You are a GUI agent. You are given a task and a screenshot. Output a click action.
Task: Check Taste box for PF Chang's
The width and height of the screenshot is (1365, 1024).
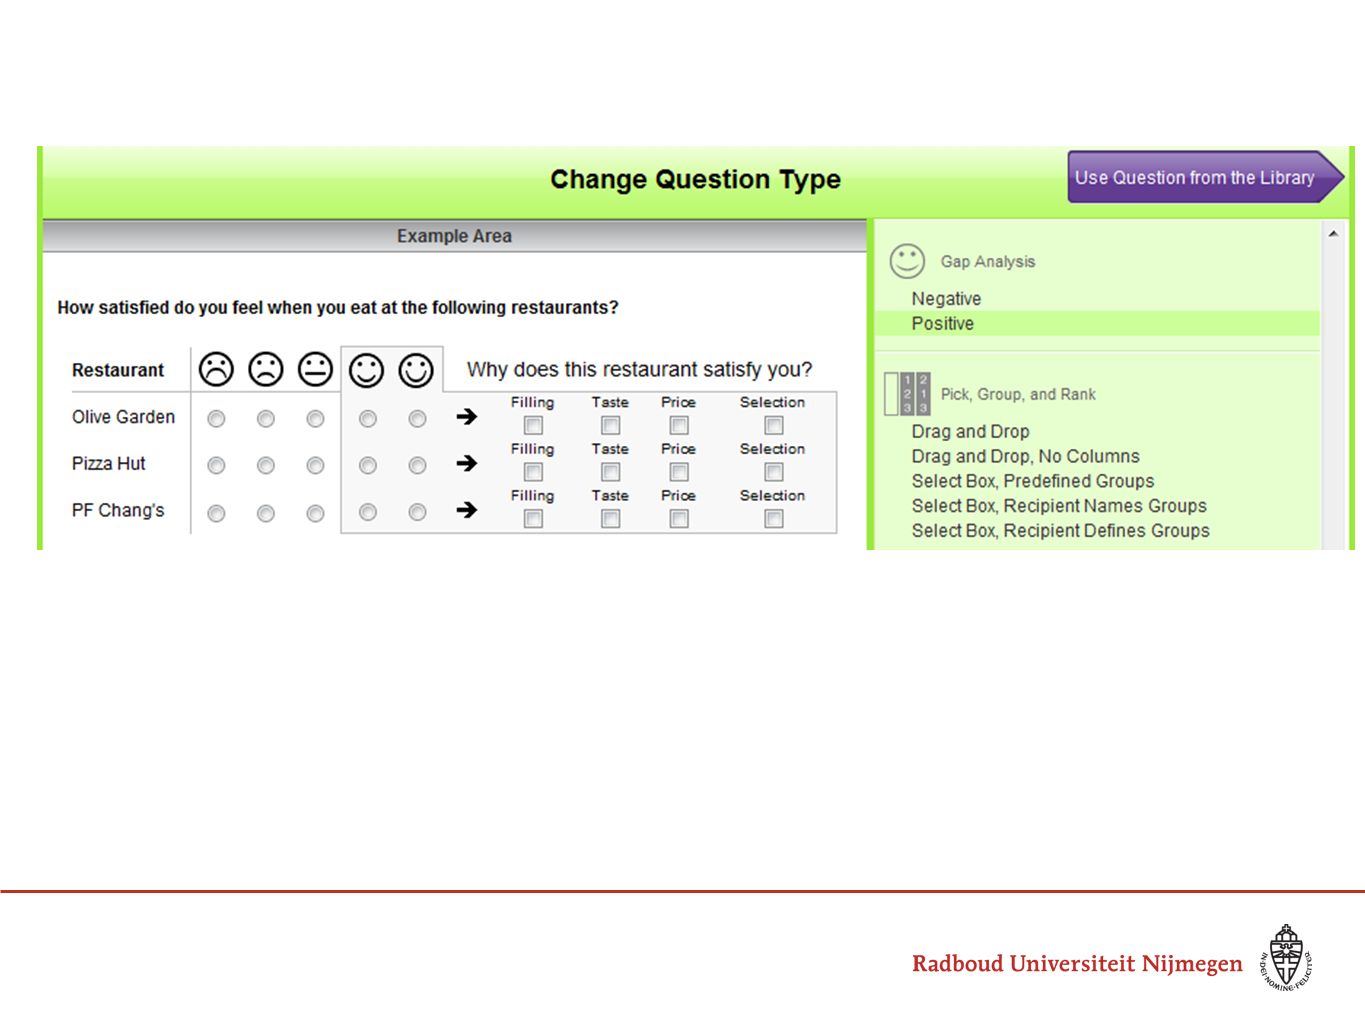coord(610,519)
